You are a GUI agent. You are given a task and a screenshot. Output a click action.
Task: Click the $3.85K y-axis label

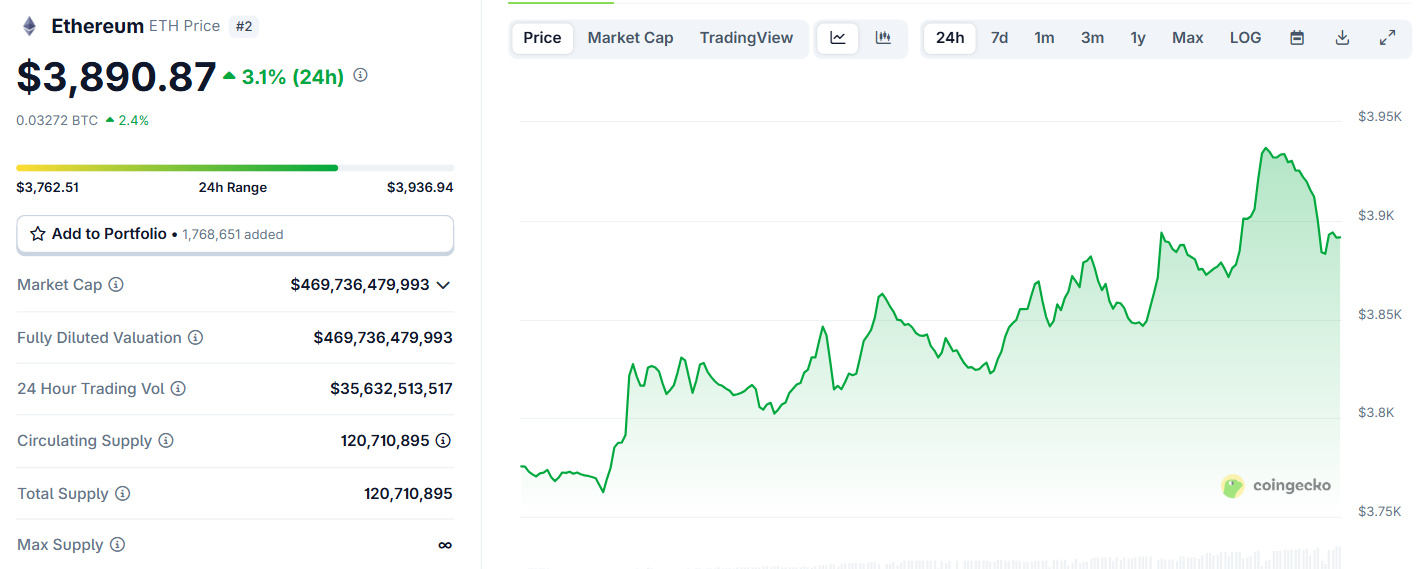(1380, 314)
